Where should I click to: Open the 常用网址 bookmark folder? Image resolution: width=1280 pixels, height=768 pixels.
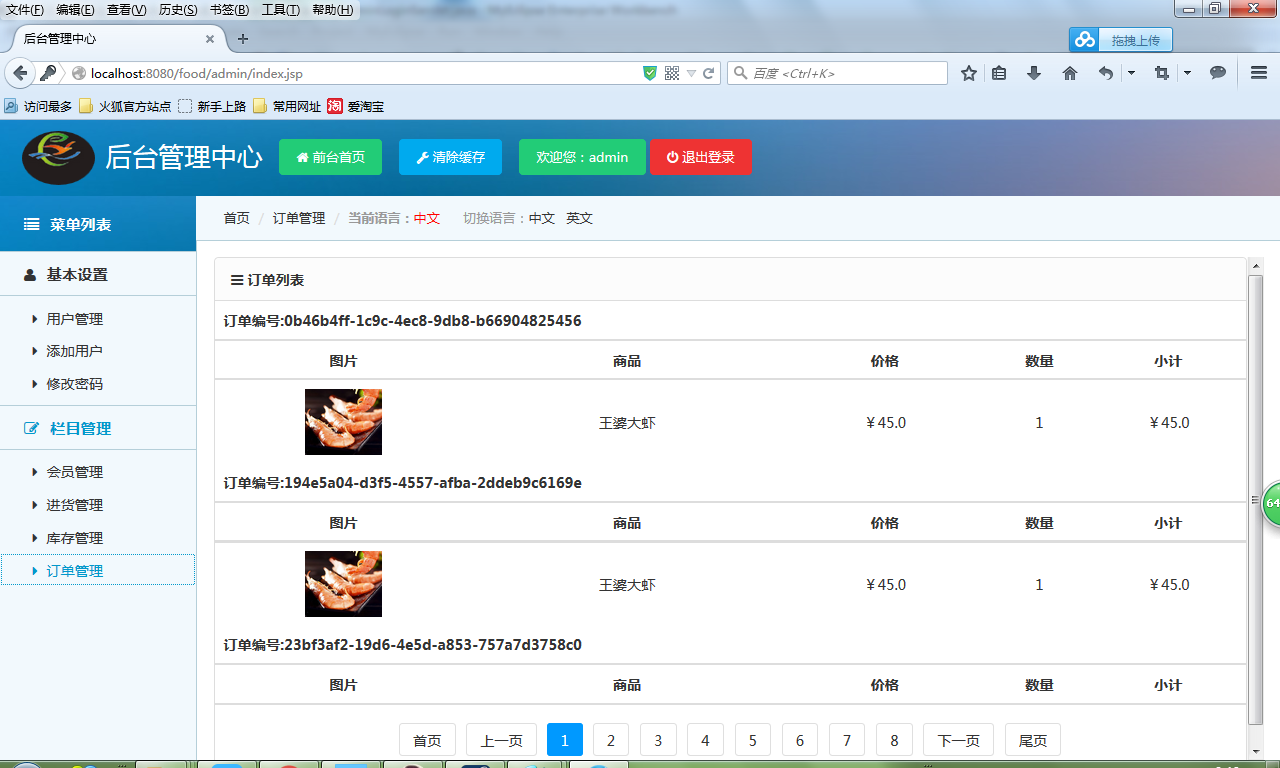[x=287, y=106]
